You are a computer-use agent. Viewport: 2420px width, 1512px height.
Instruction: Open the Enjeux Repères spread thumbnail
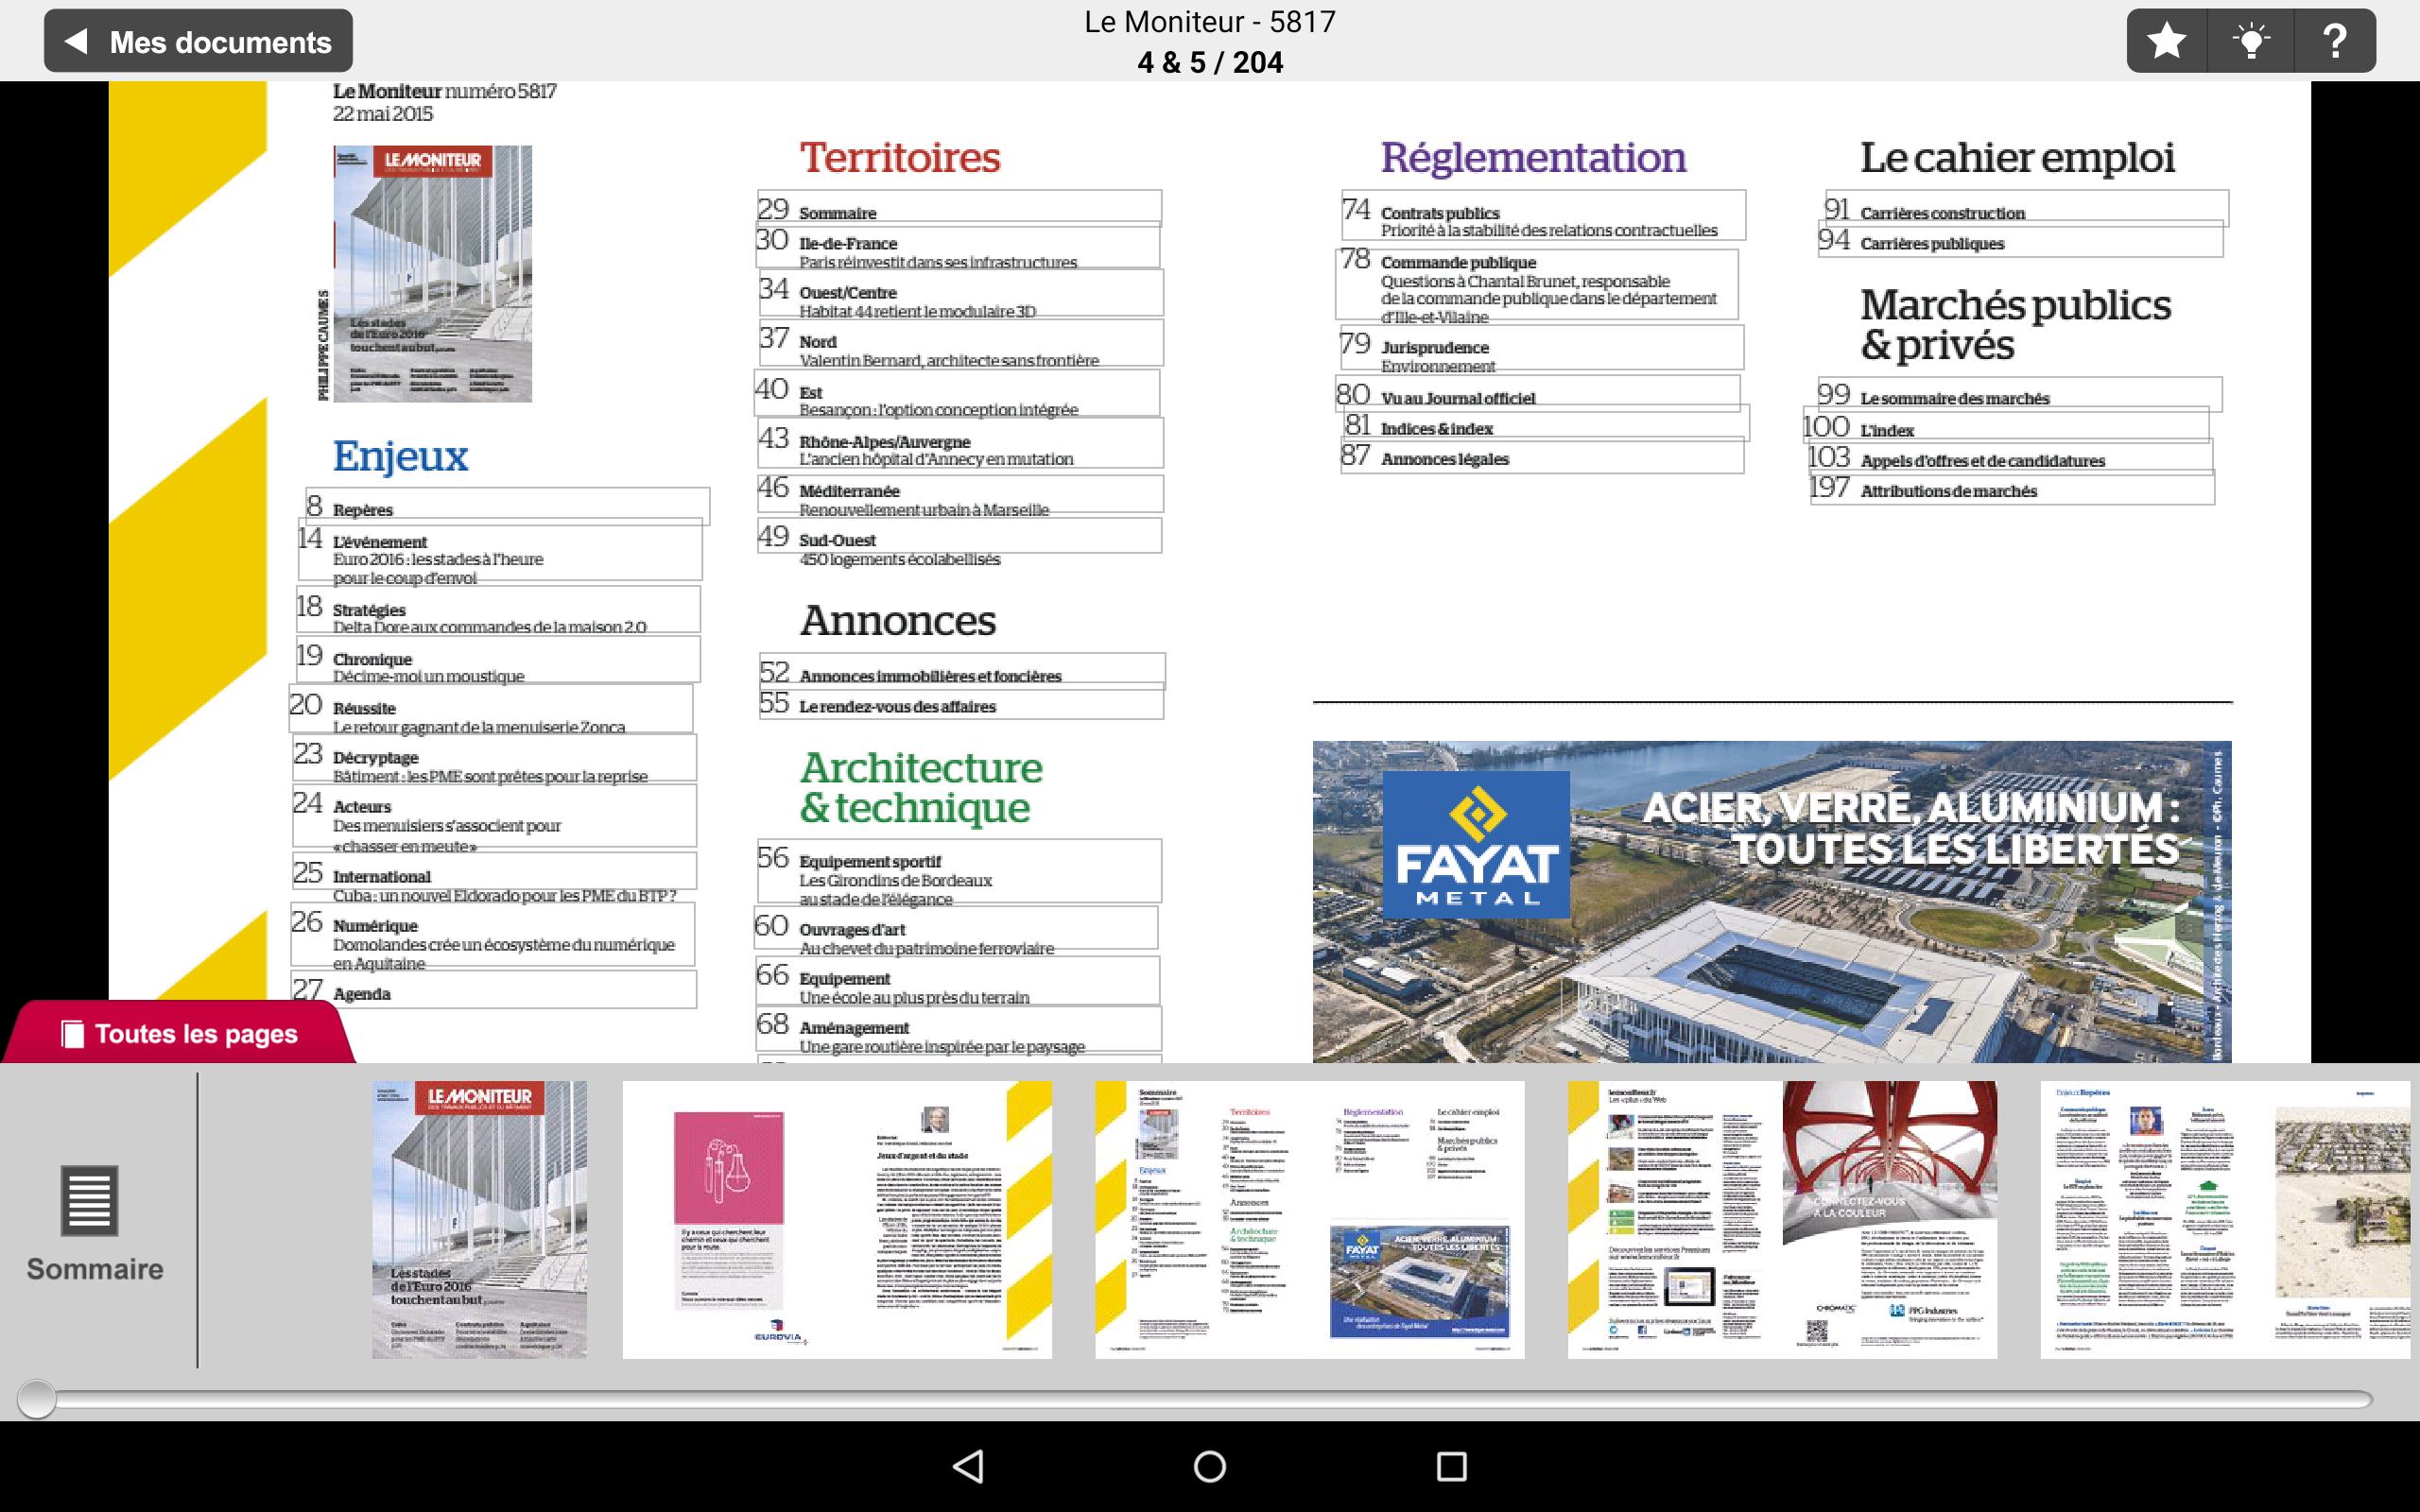(x=2225, y=1219)
